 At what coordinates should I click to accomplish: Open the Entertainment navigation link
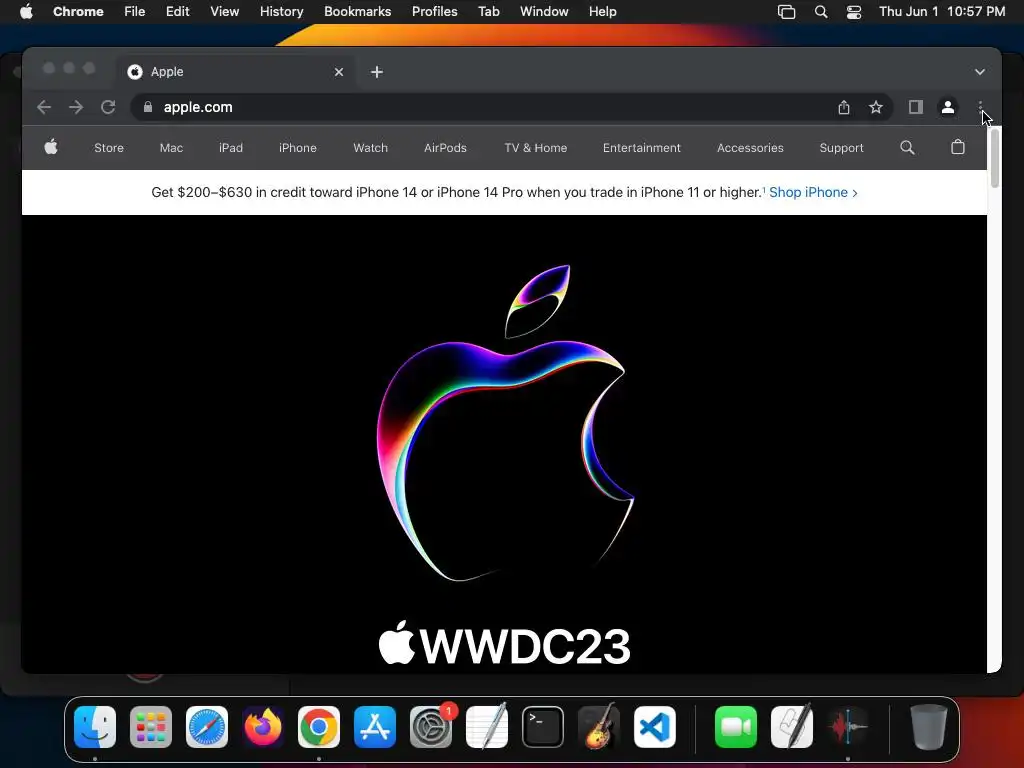[x=641, y=148]
